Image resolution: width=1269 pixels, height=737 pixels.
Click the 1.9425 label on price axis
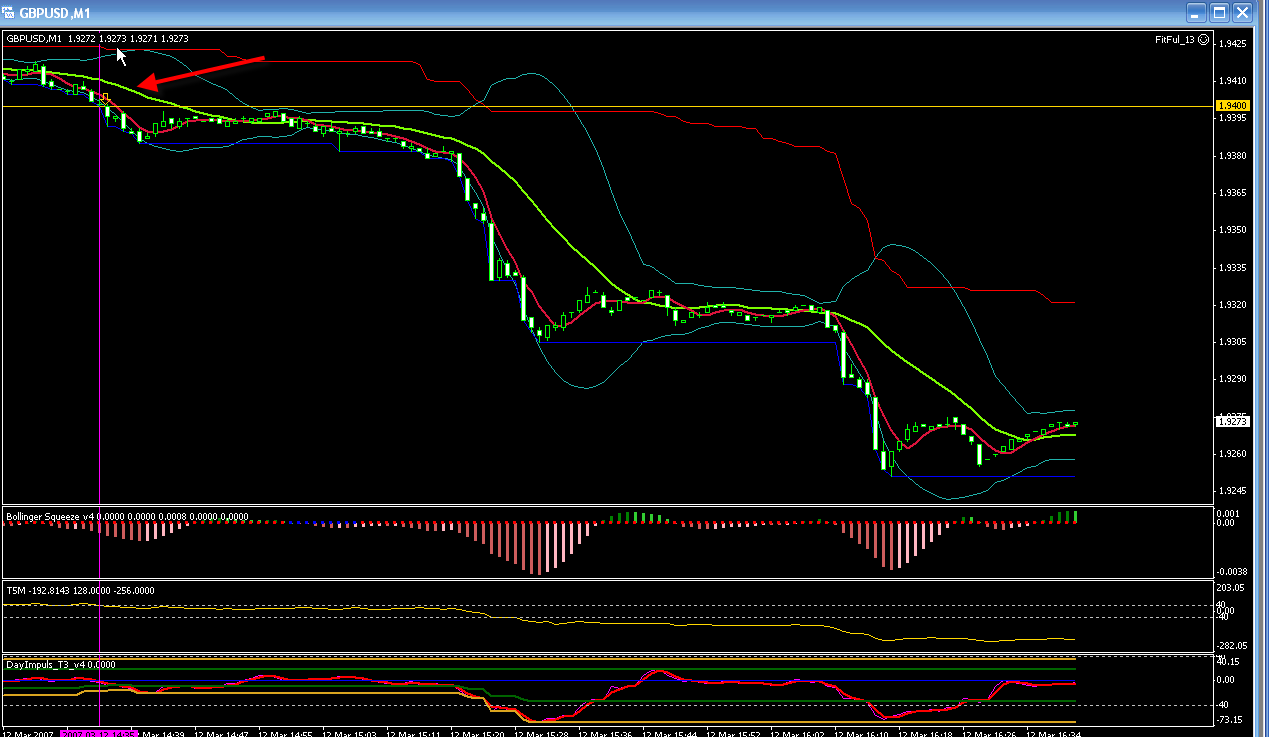1231,44
